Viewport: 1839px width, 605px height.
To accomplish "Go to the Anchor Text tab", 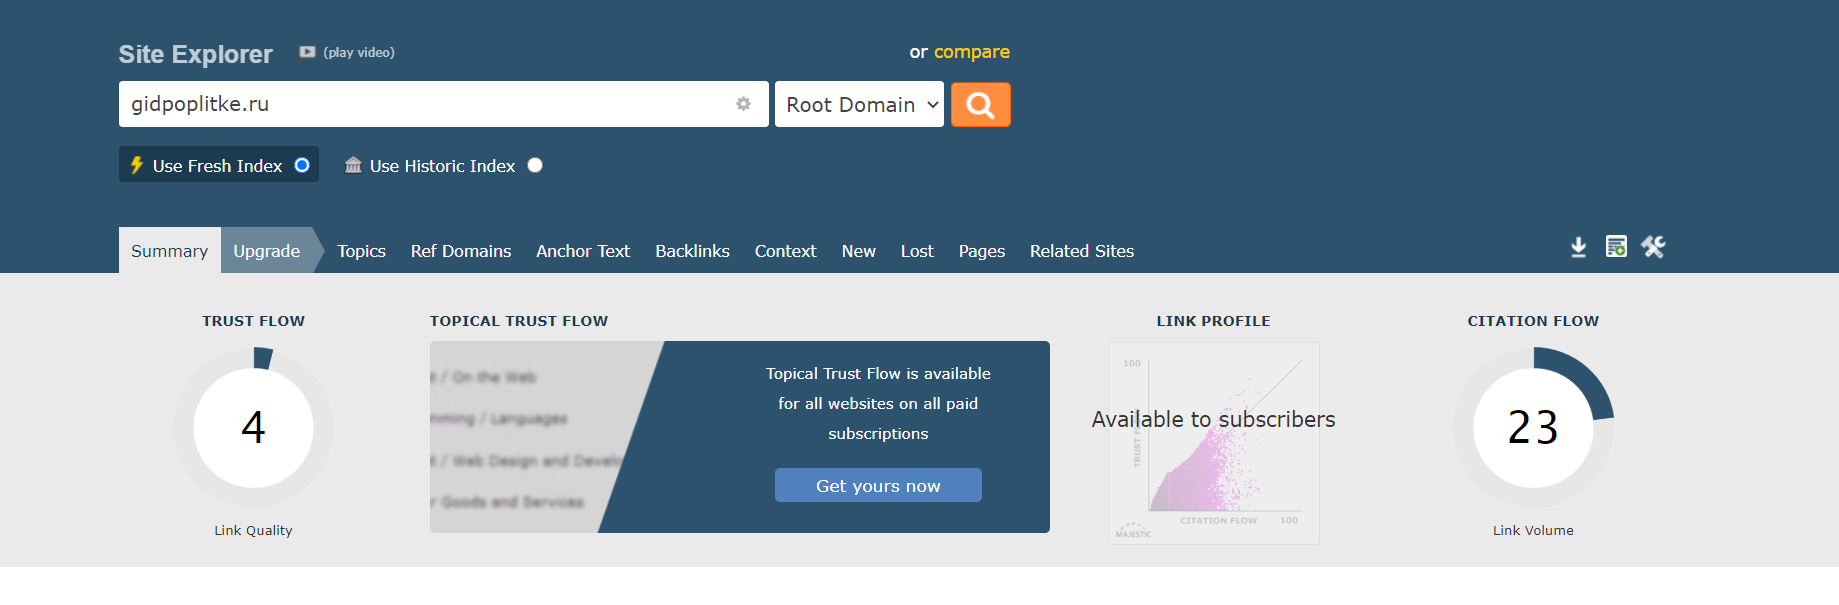I will [583, 251].
